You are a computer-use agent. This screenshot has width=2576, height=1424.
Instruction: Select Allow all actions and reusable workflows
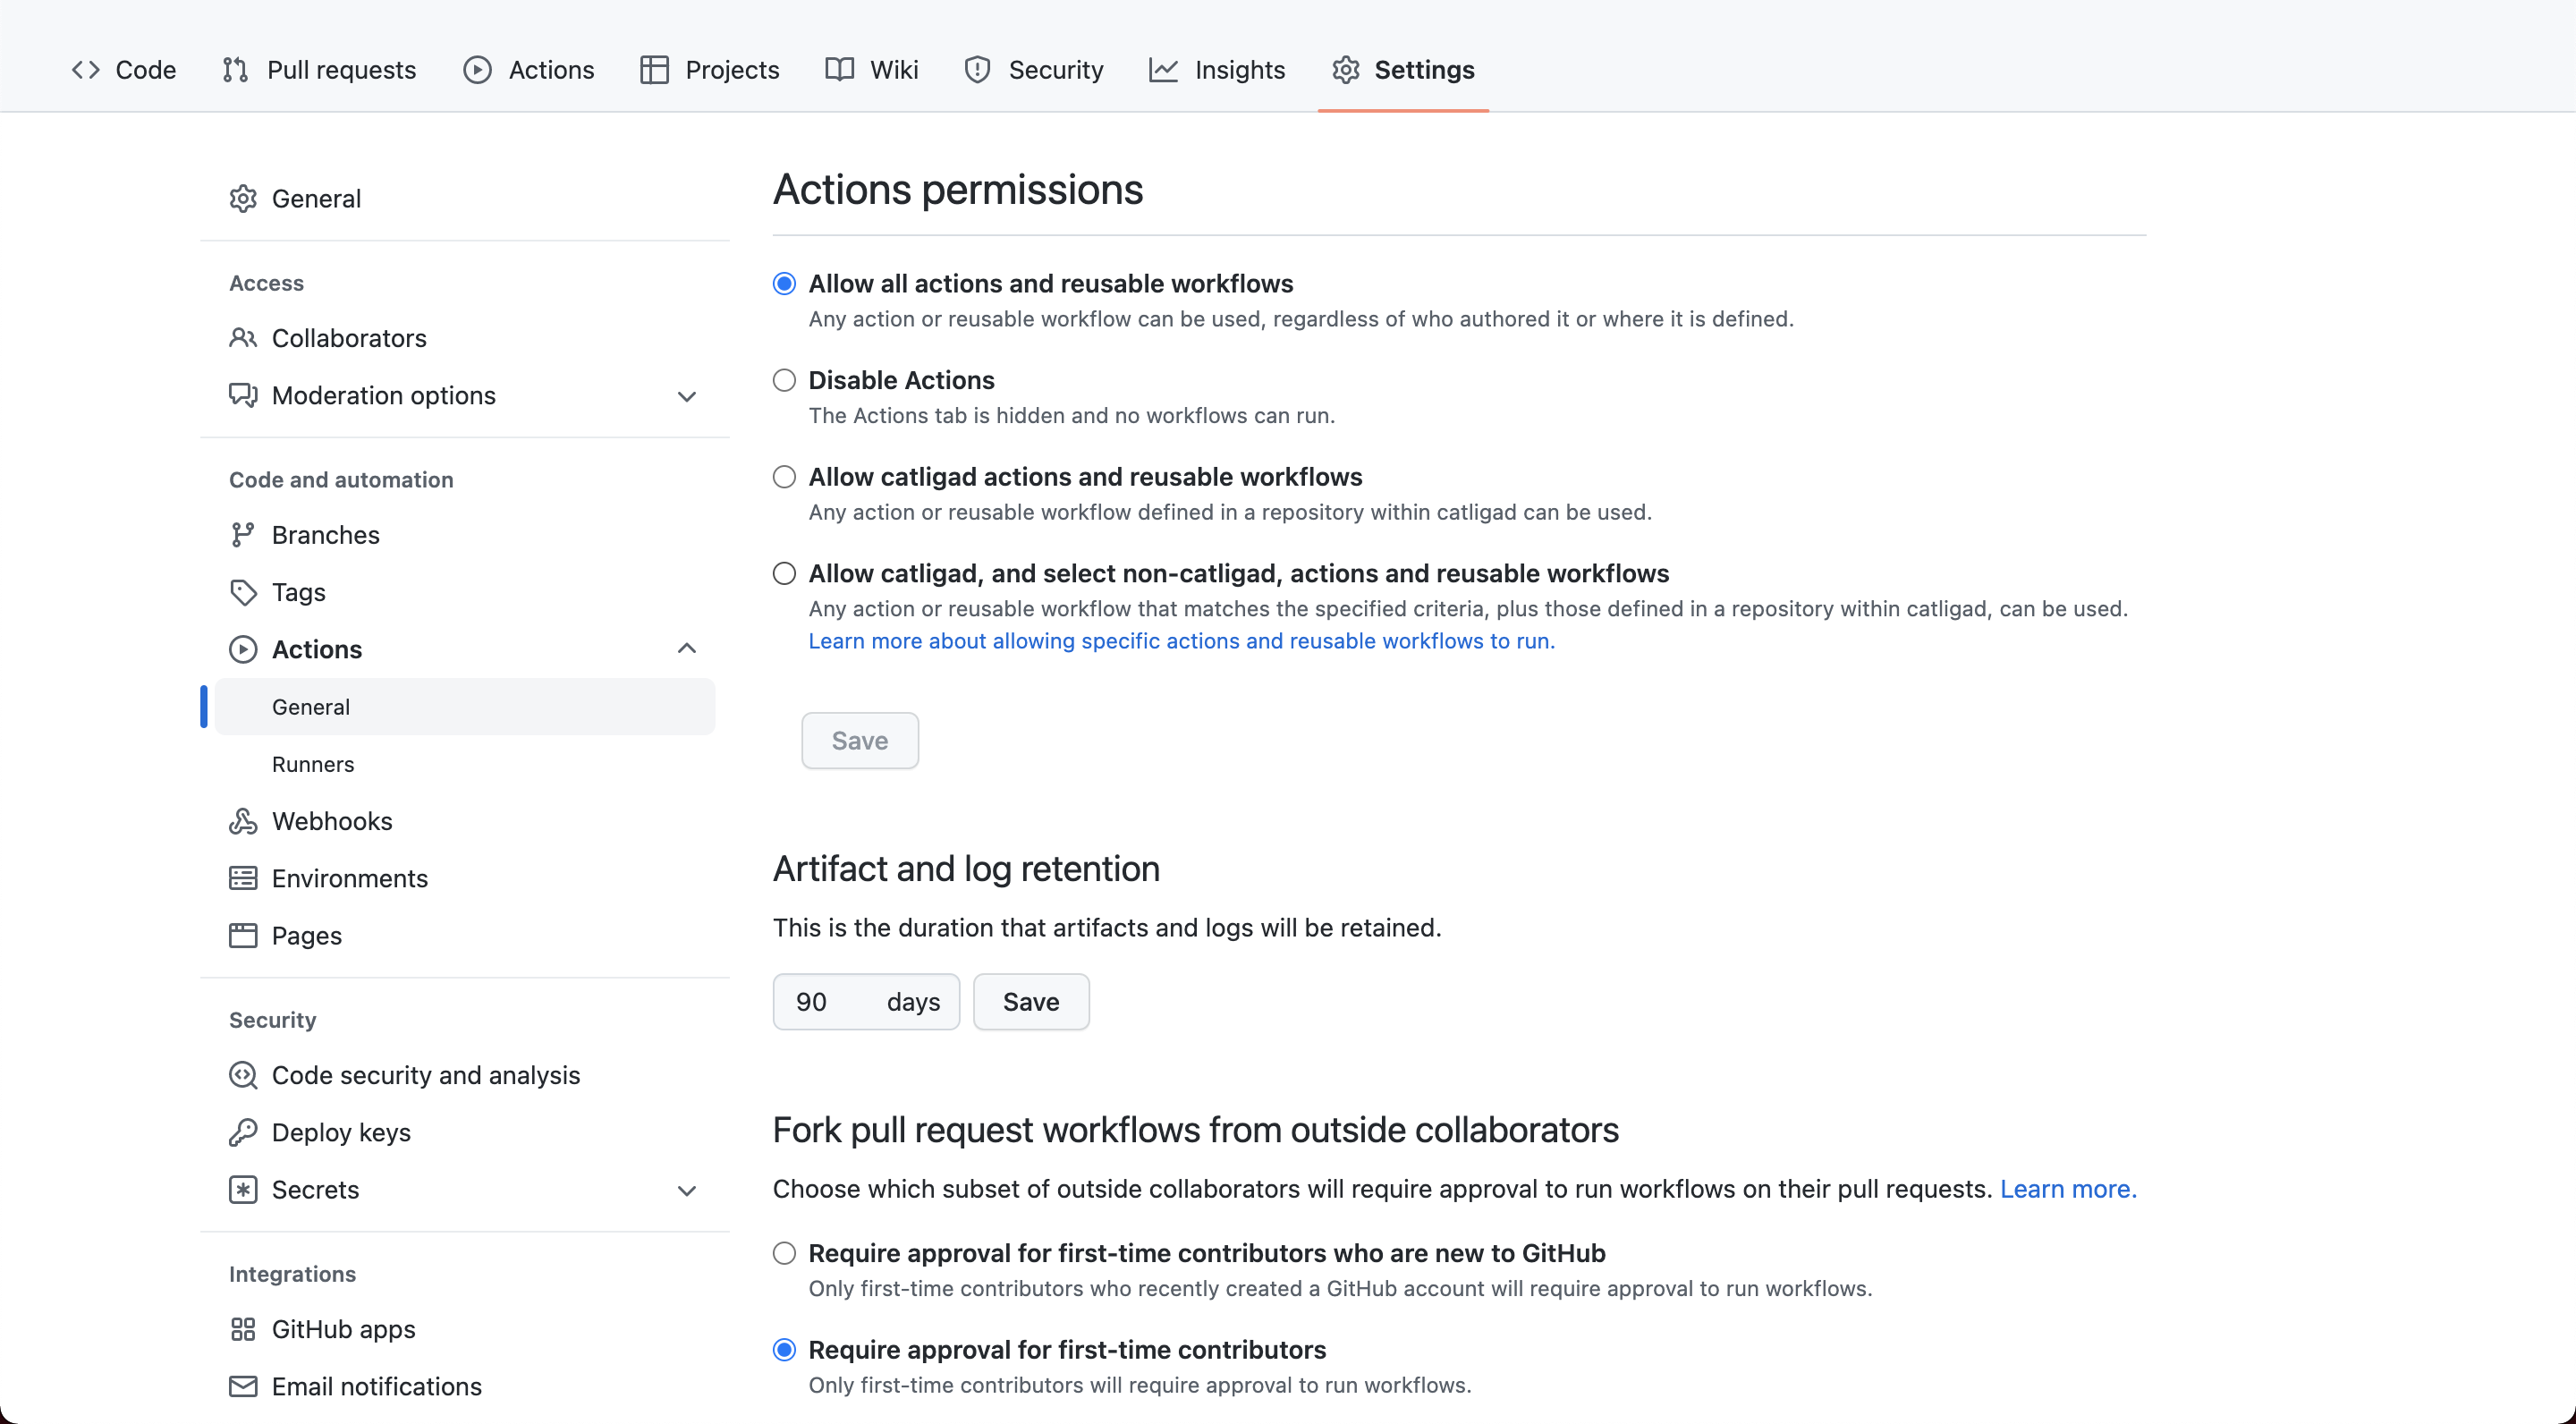784,283
